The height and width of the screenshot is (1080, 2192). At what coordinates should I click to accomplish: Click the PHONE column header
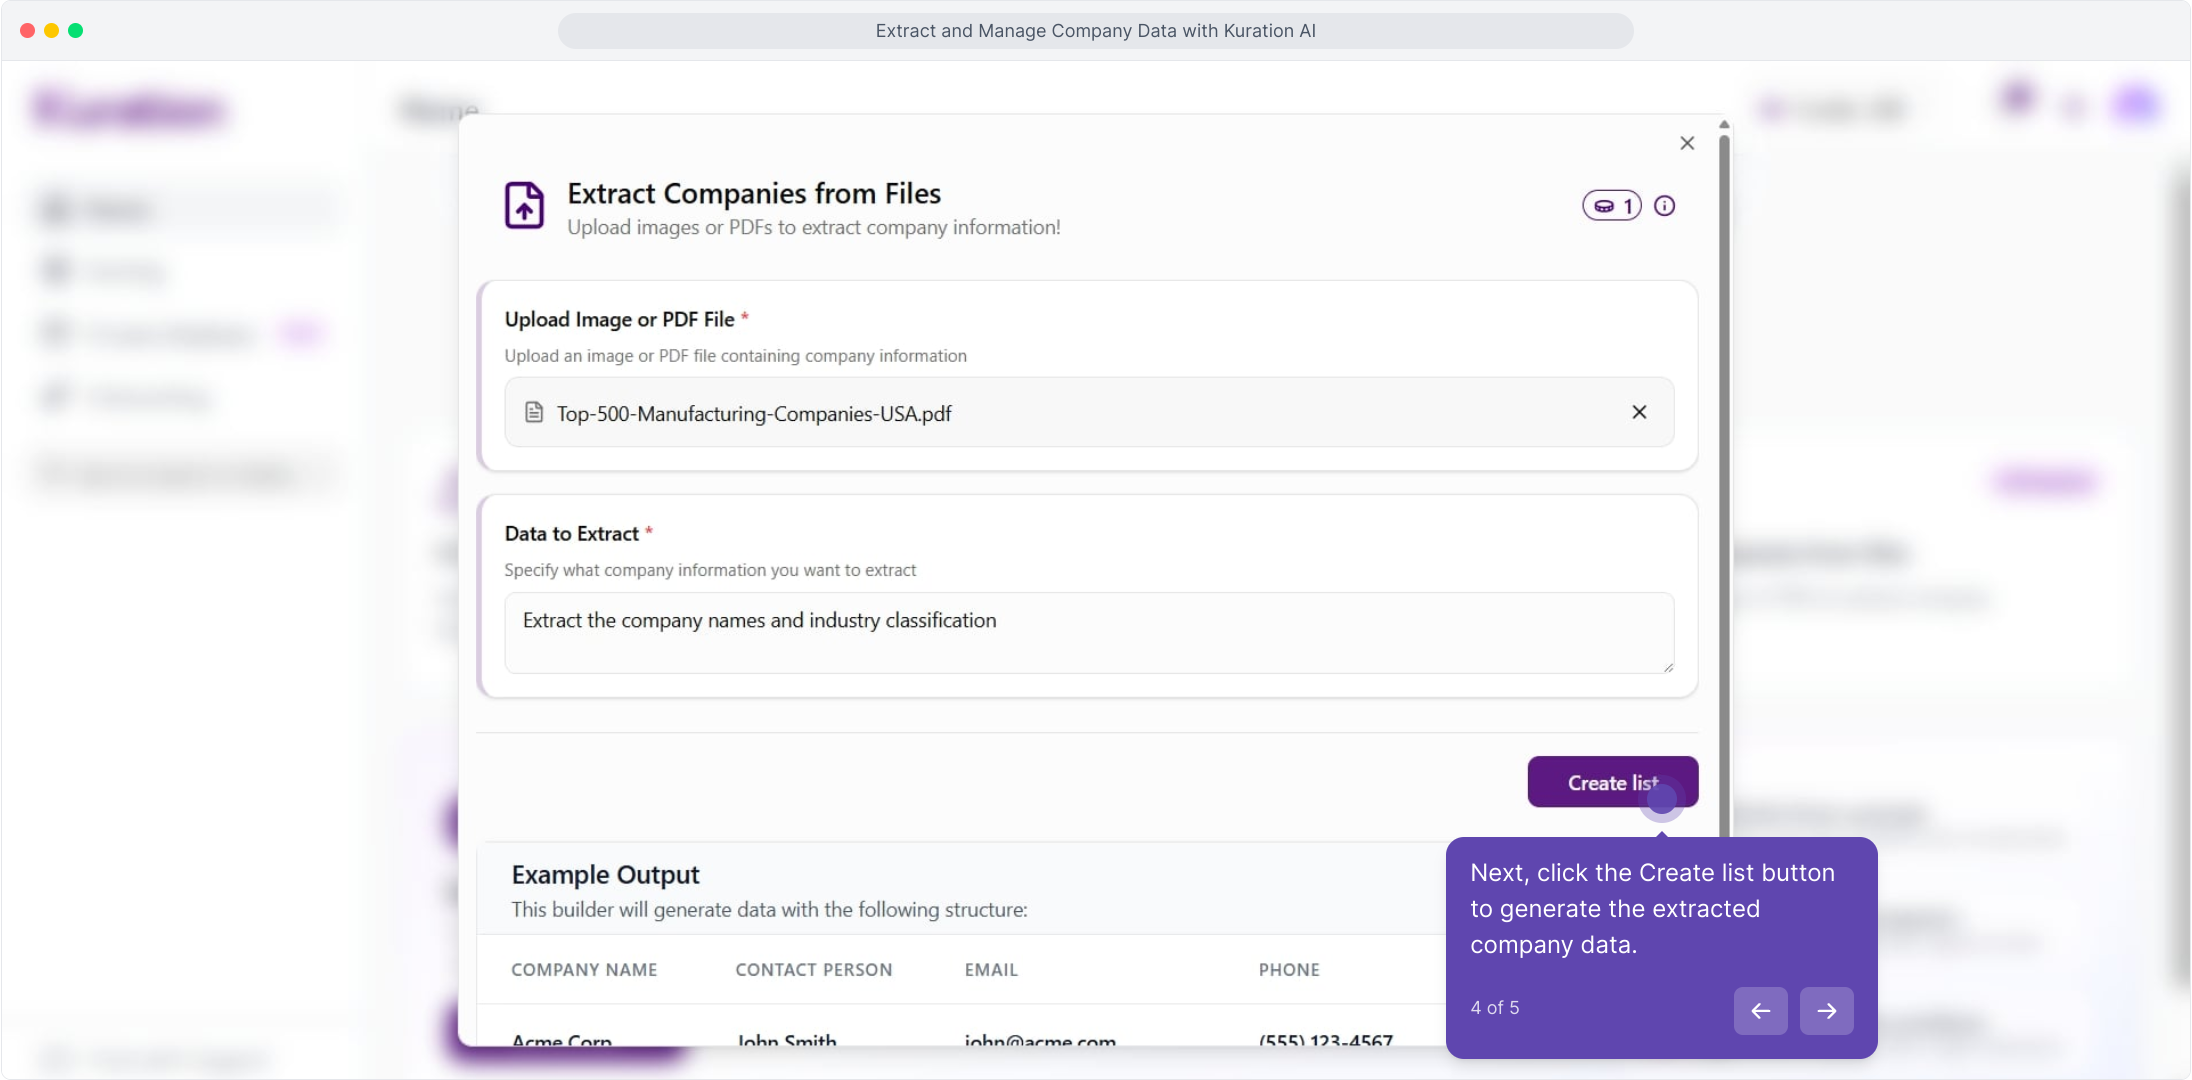1289,970
